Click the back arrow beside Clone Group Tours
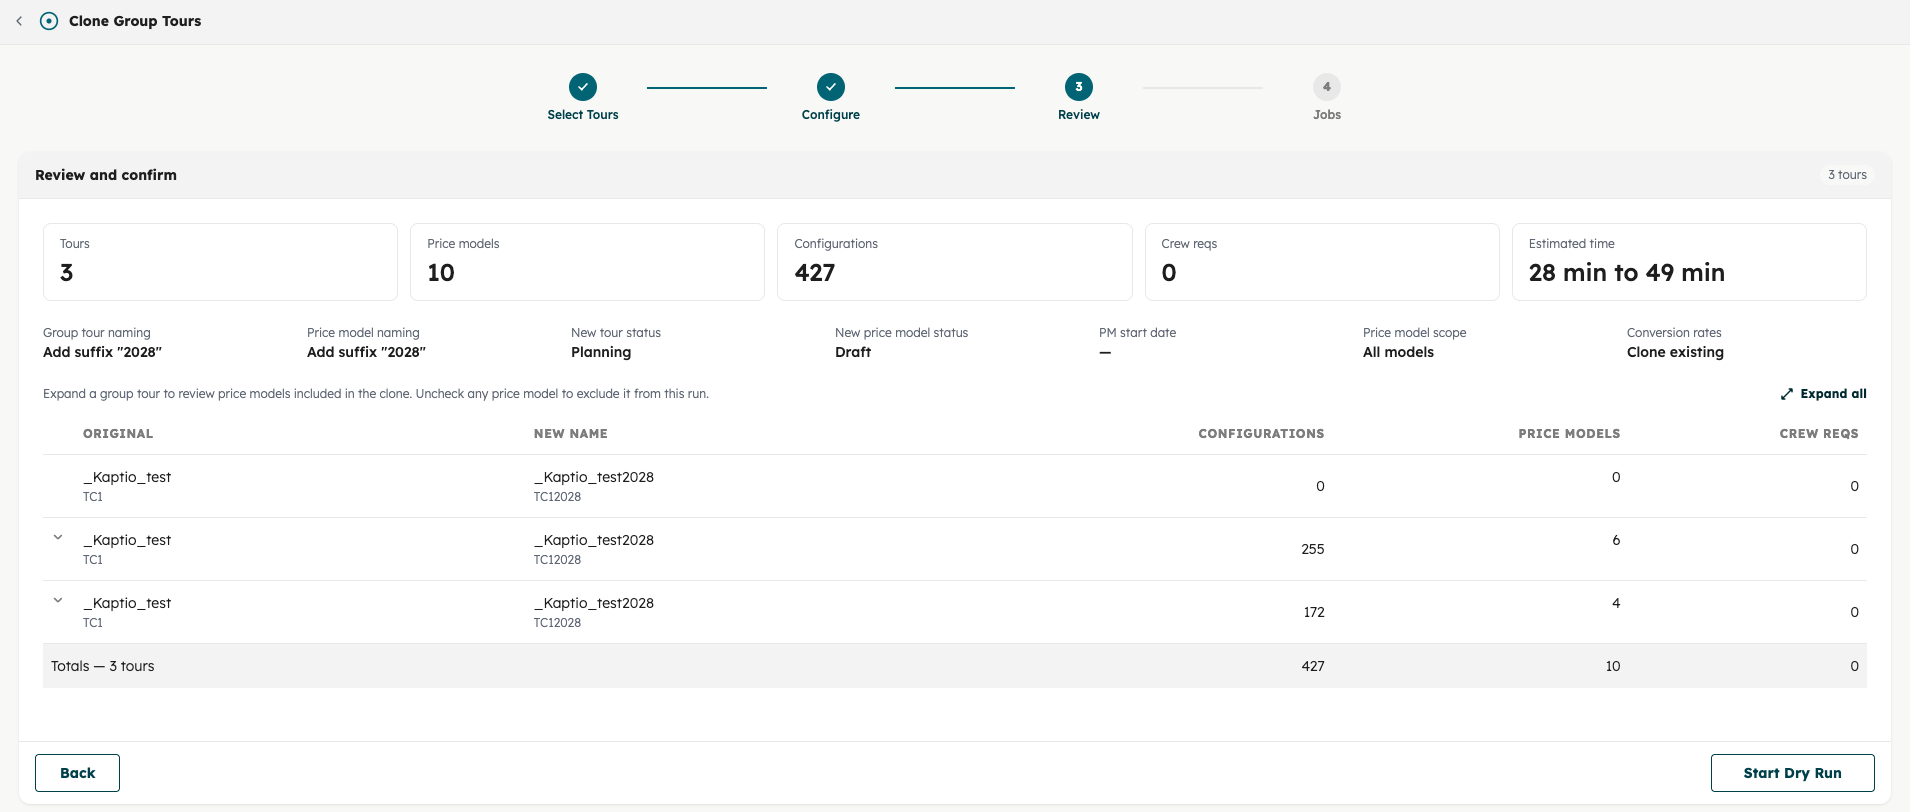The image size is (1910, 812). (19, 21)
